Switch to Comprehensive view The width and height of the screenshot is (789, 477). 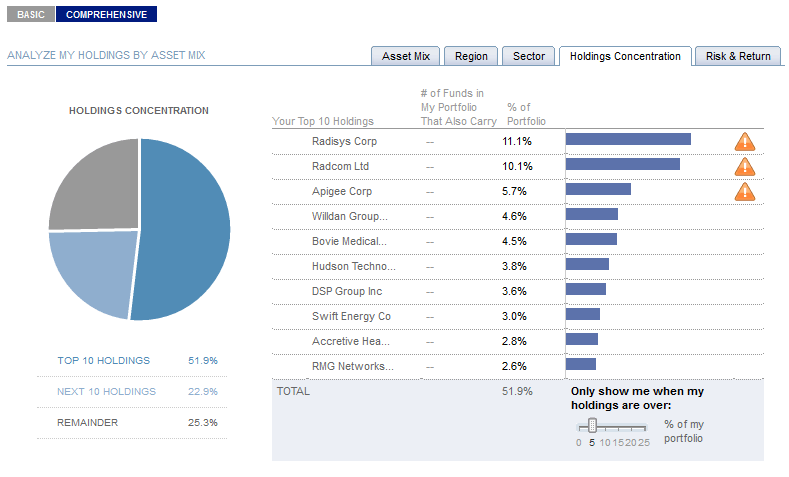click(x=106, y=15)
